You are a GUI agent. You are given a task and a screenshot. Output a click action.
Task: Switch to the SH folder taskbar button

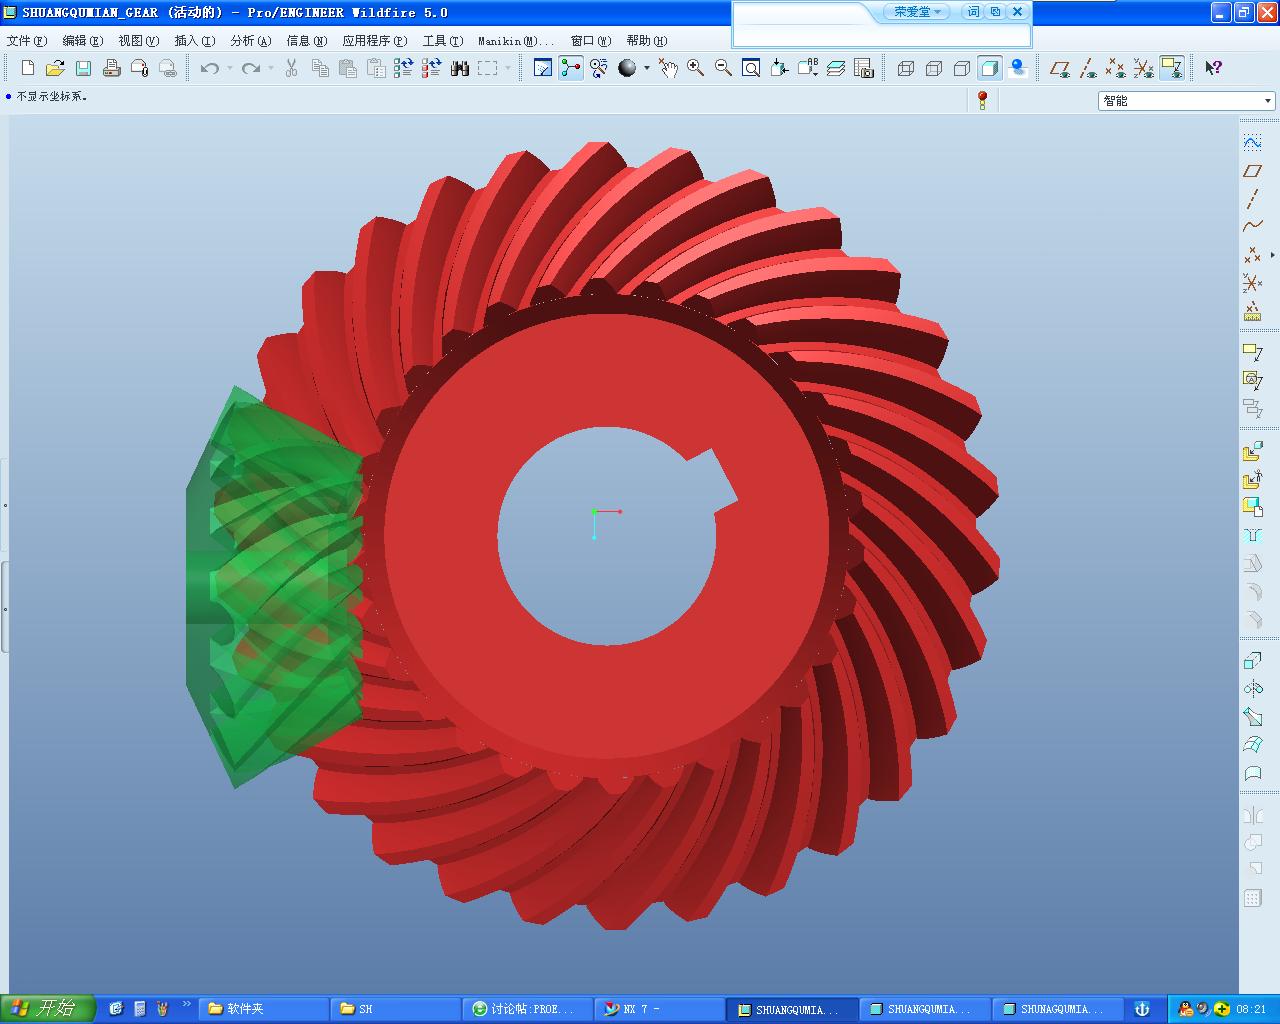click(x=396, y=1009)
